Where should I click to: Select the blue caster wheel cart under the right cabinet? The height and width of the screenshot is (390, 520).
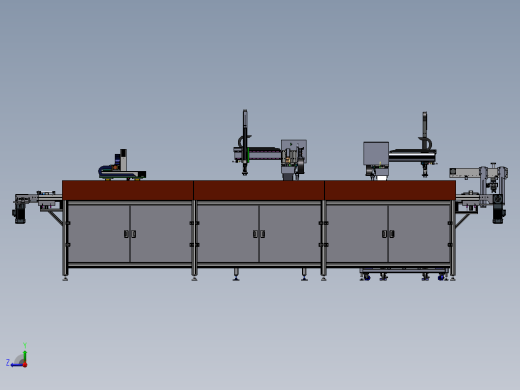pyautogui.click(x=404, y=274)
